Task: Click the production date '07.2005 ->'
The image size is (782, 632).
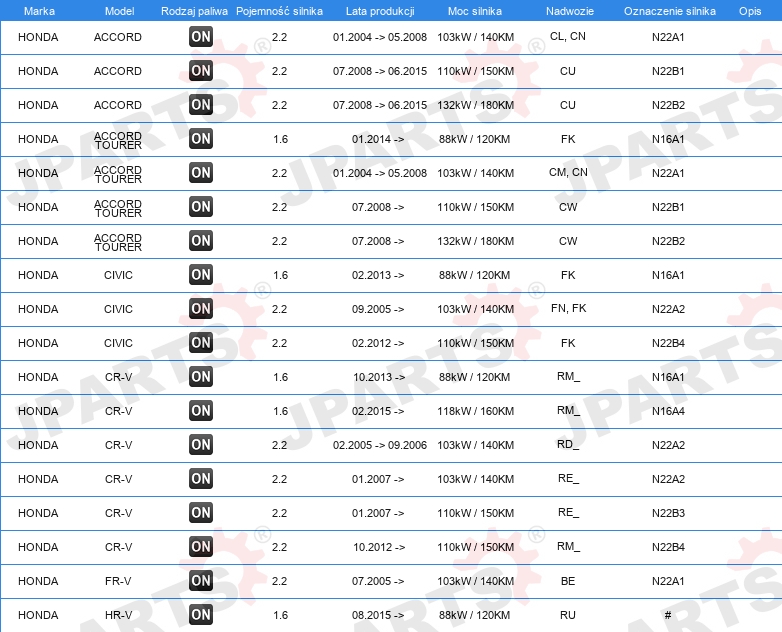Action: click(x=378, y=581)
